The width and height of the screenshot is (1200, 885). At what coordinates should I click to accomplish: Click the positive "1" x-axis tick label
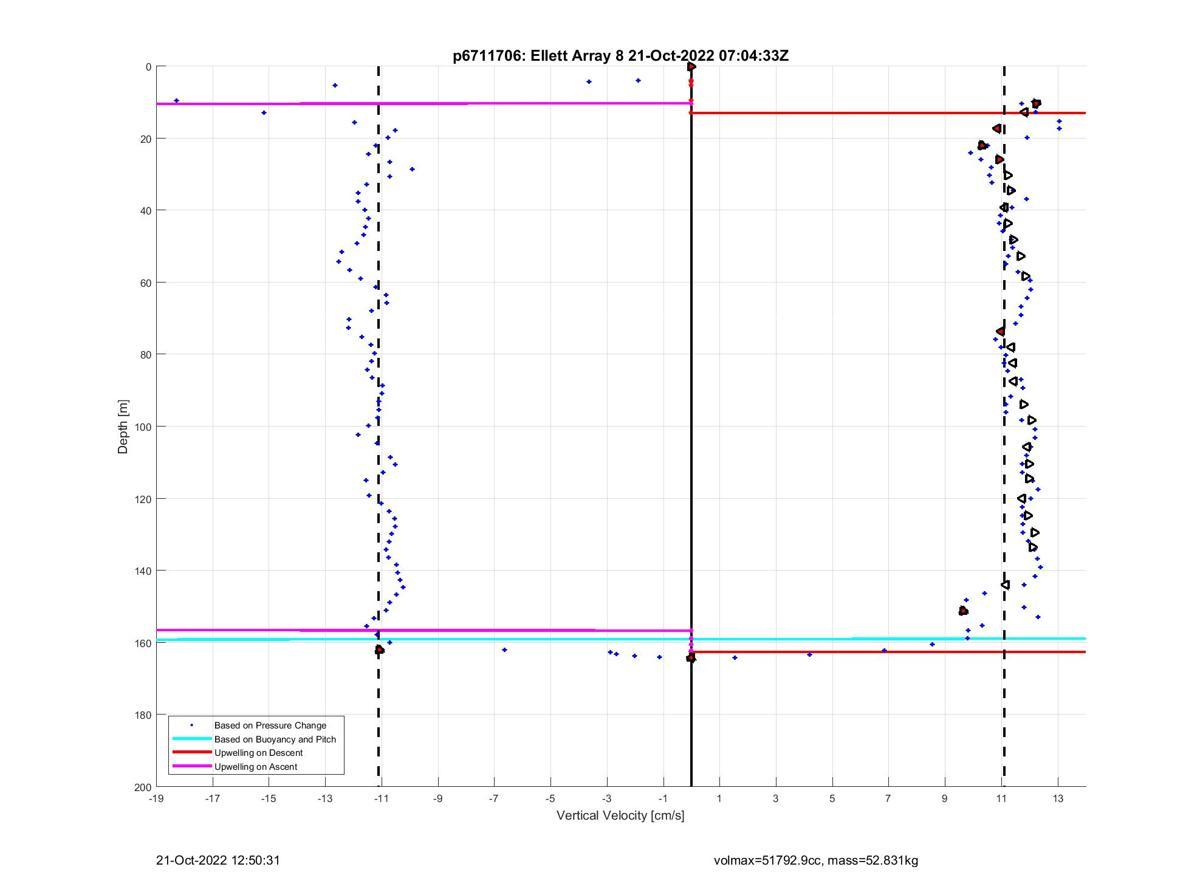pos(719,799)
